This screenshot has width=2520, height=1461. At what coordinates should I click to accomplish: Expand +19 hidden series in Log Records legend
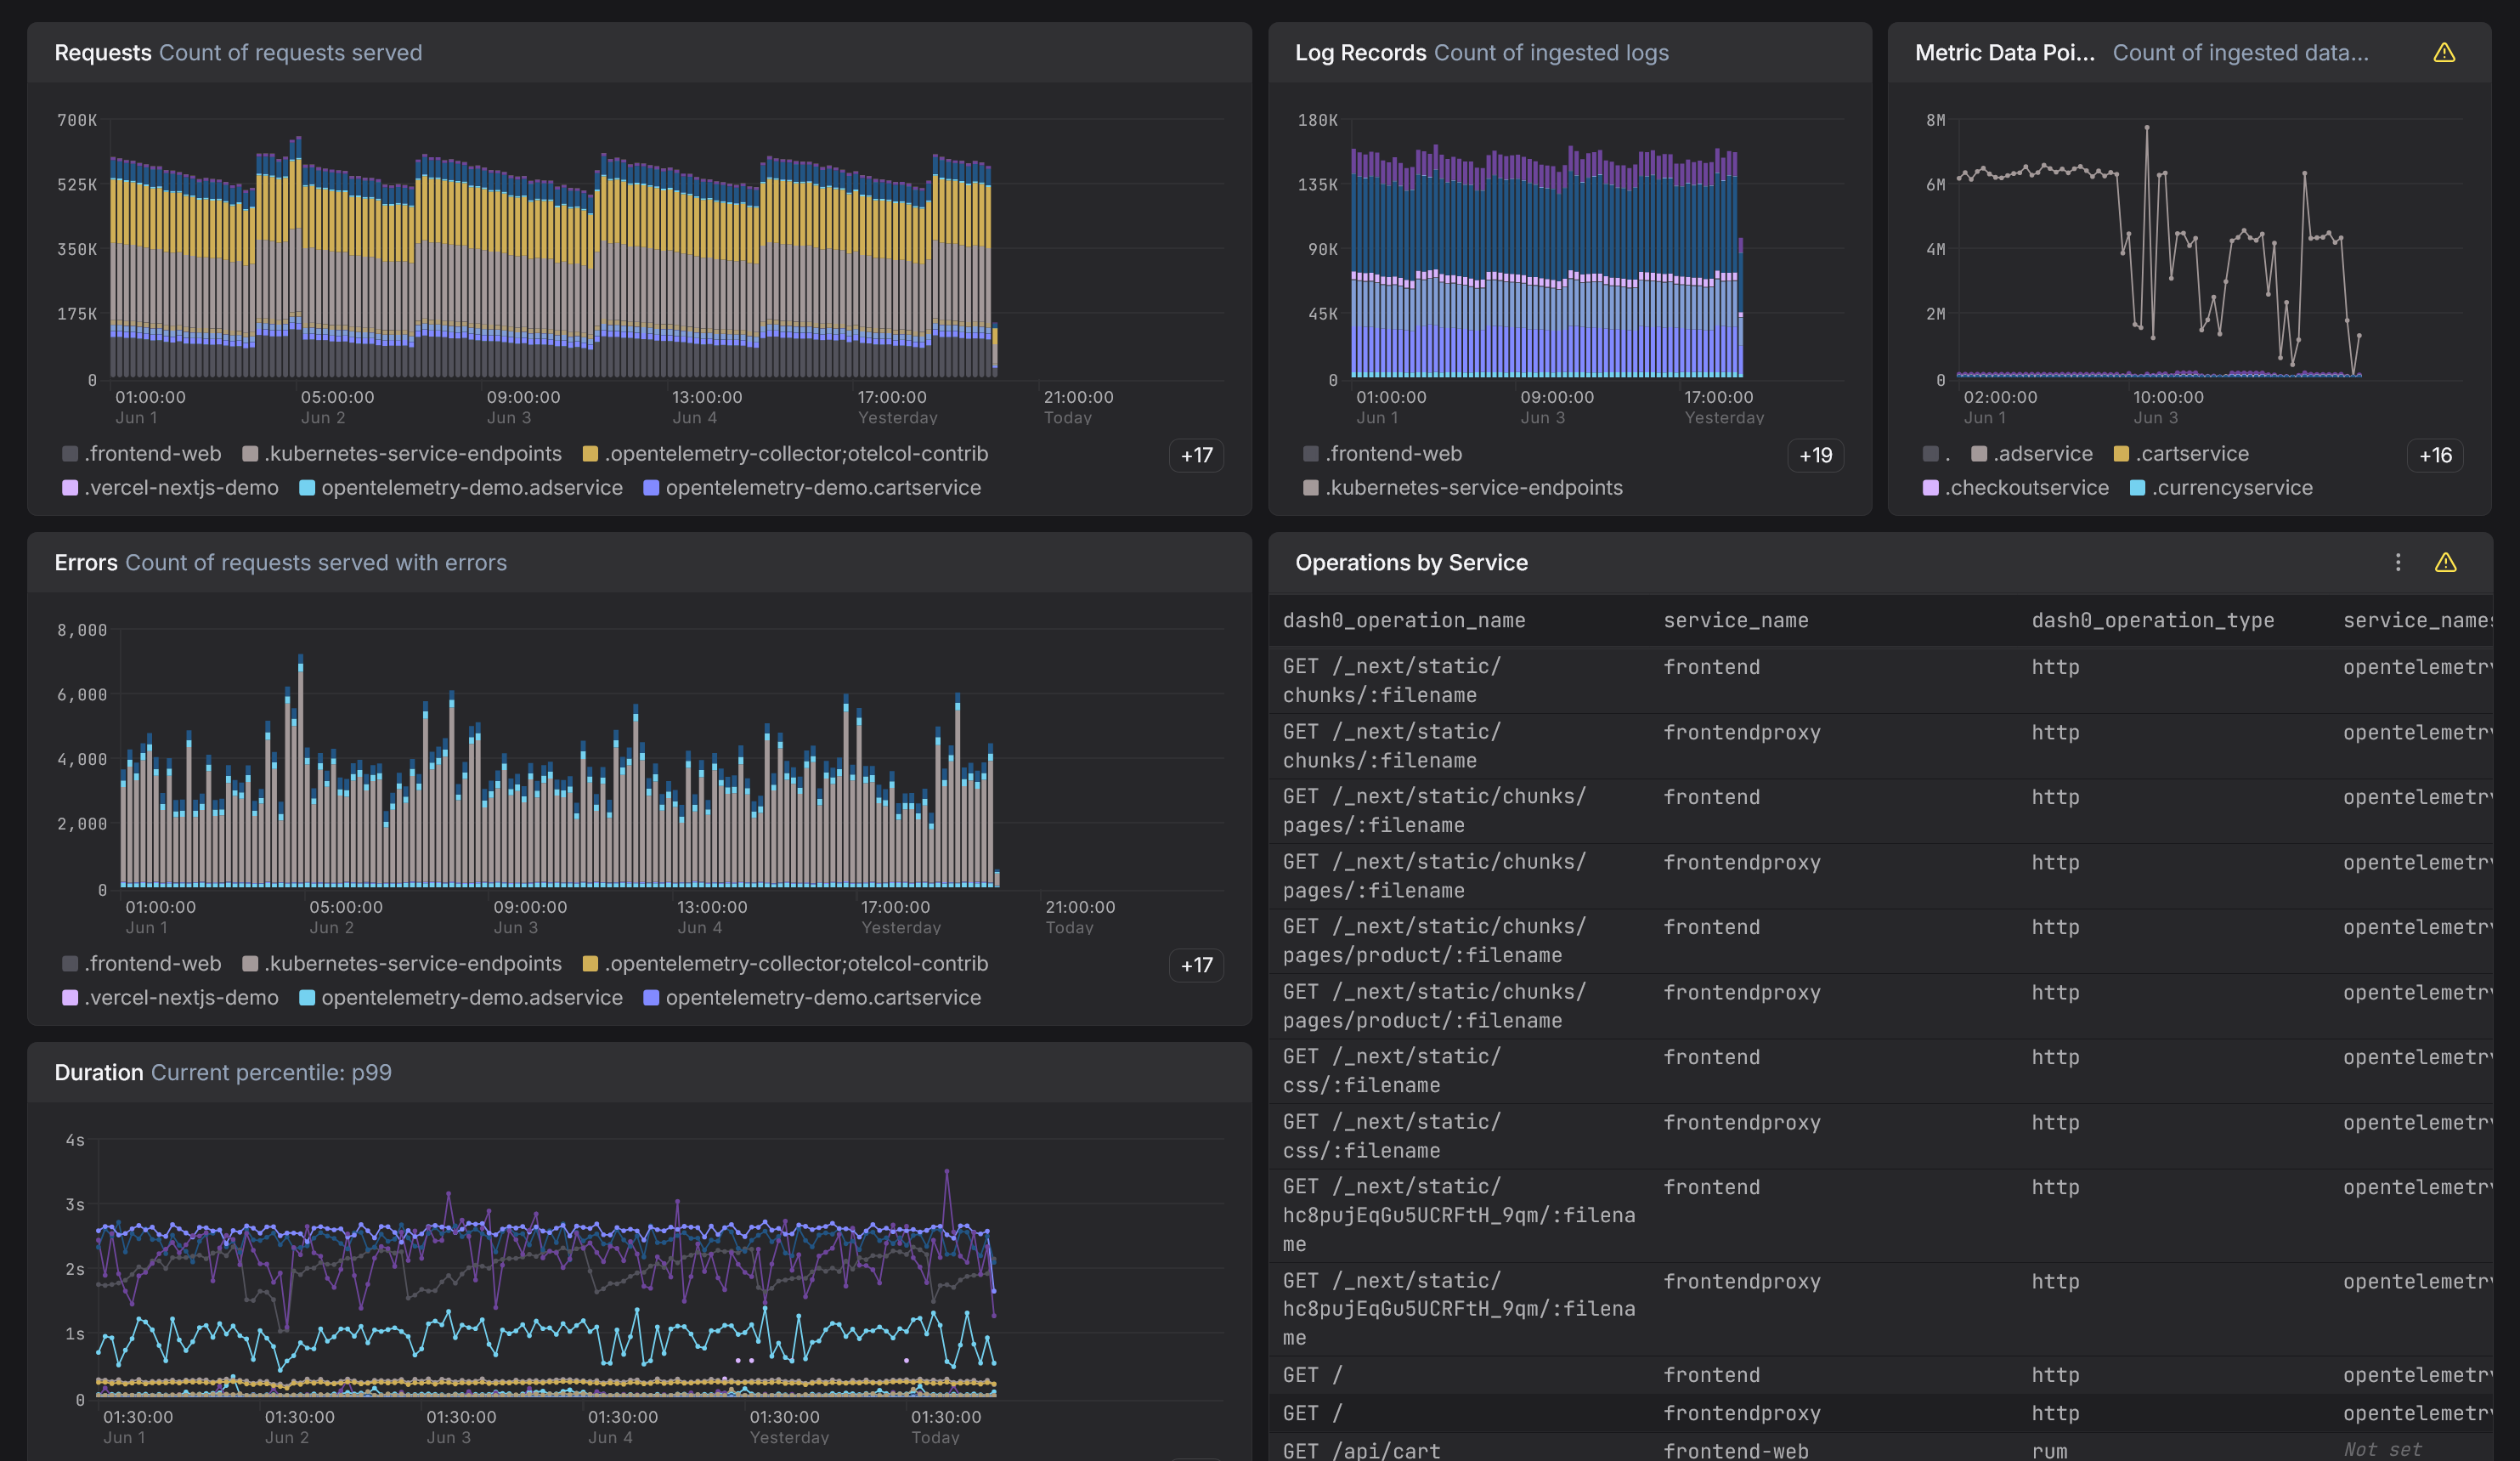click(x=1815, y=456)
